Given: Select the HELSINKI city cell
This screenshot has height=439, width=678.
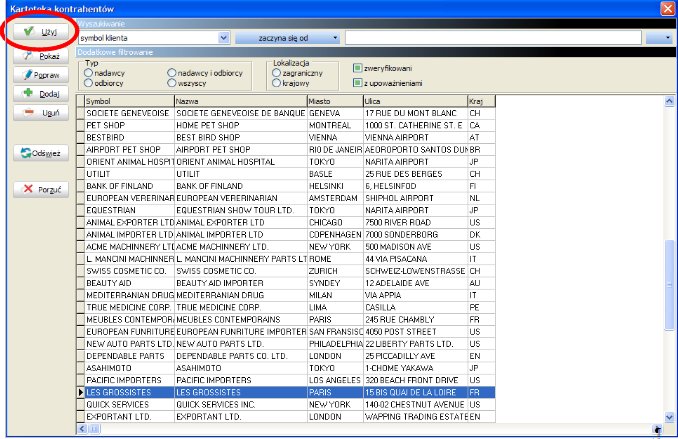Looking at the screenshot, I should coord(335,186).
